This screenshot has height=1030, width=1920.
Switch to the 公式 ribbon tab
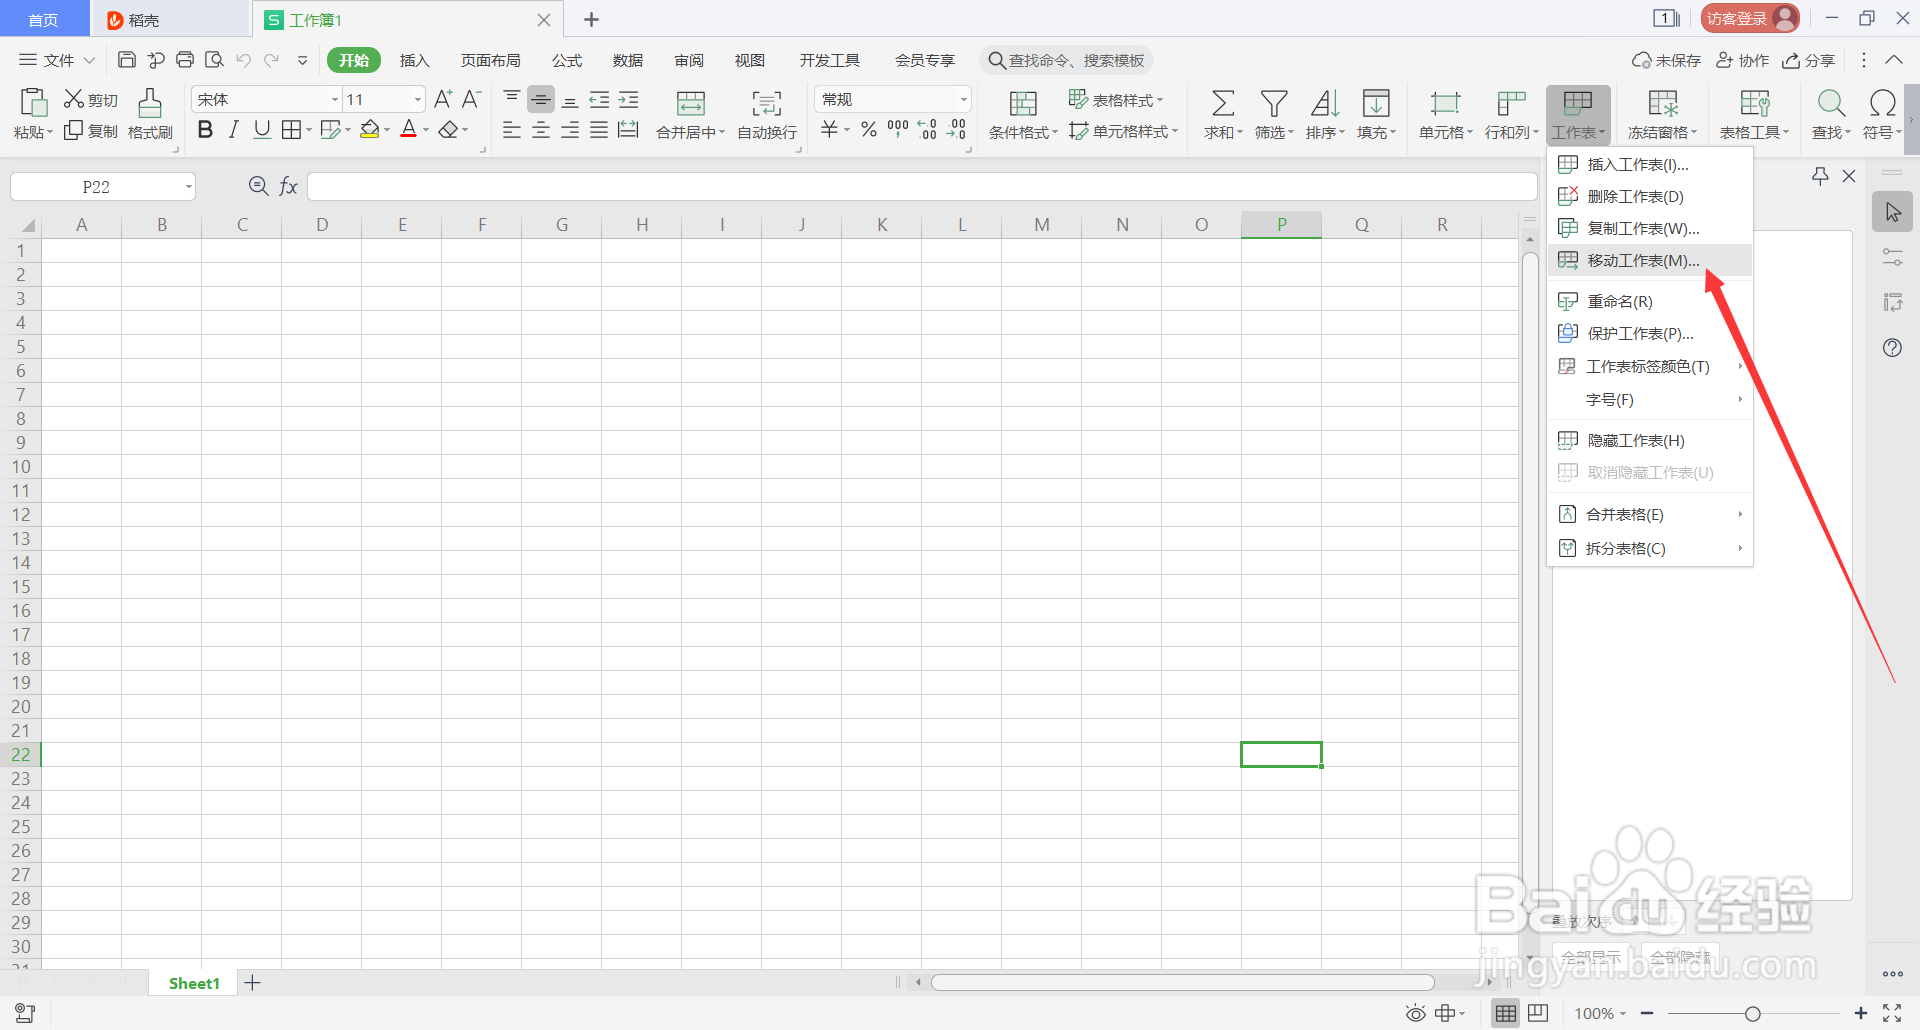[567, 60]
